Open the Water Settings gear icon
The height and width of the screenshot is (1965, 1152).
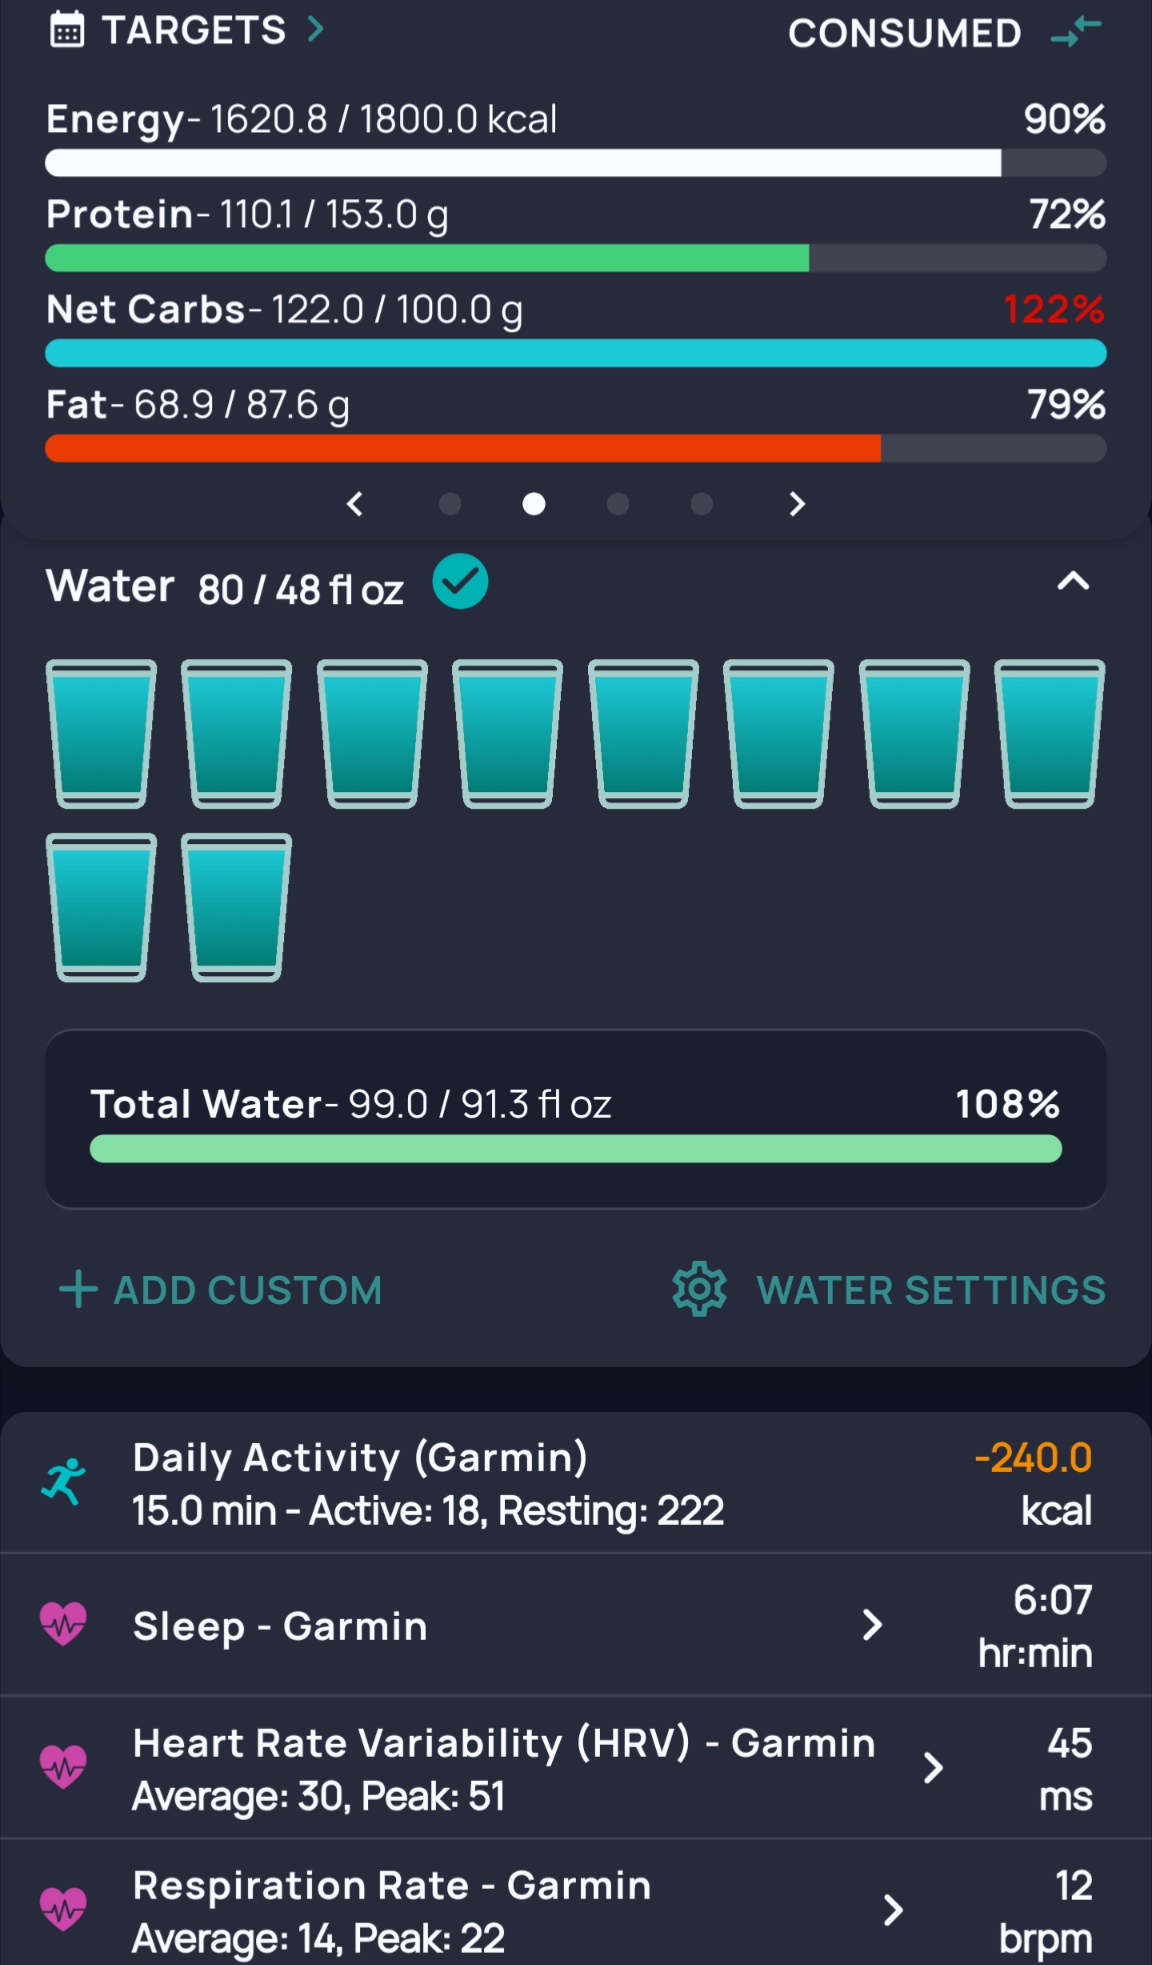699,1289
